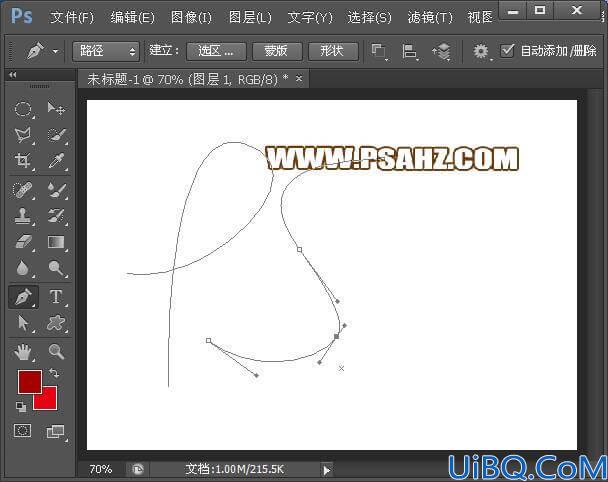The image size is (608, 482).
Task: Select the Move tool
Action: pyautogui.click(x=56, y=108)
